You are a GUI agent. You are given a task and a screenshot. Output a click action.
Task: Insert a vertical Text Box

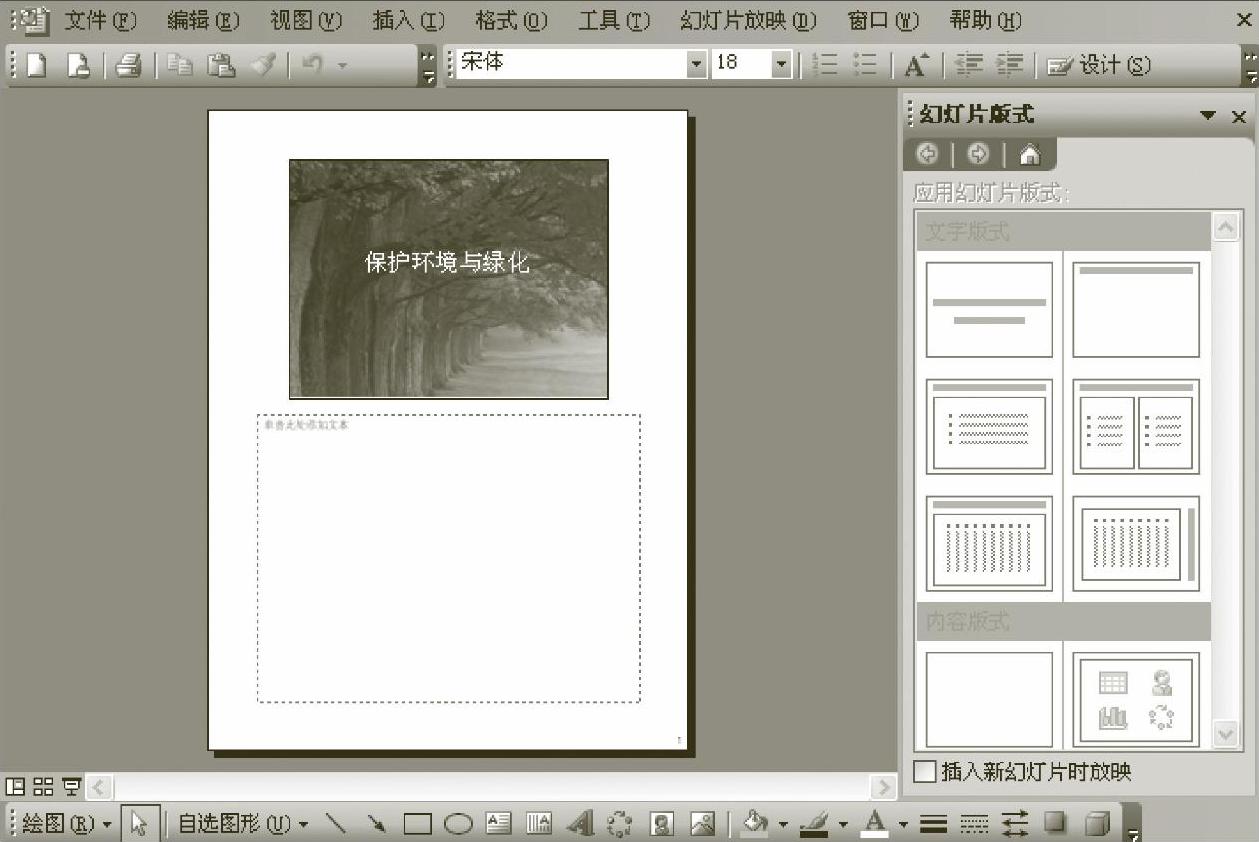tap(539, 824)
